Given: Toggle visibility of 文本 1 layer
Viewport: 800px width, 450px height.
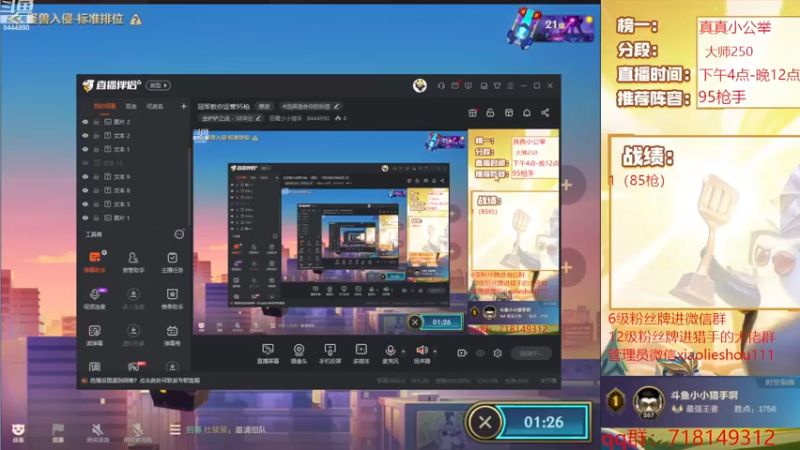Looking at the screenshot, I should pyautogui.click(x=85, y=149).
